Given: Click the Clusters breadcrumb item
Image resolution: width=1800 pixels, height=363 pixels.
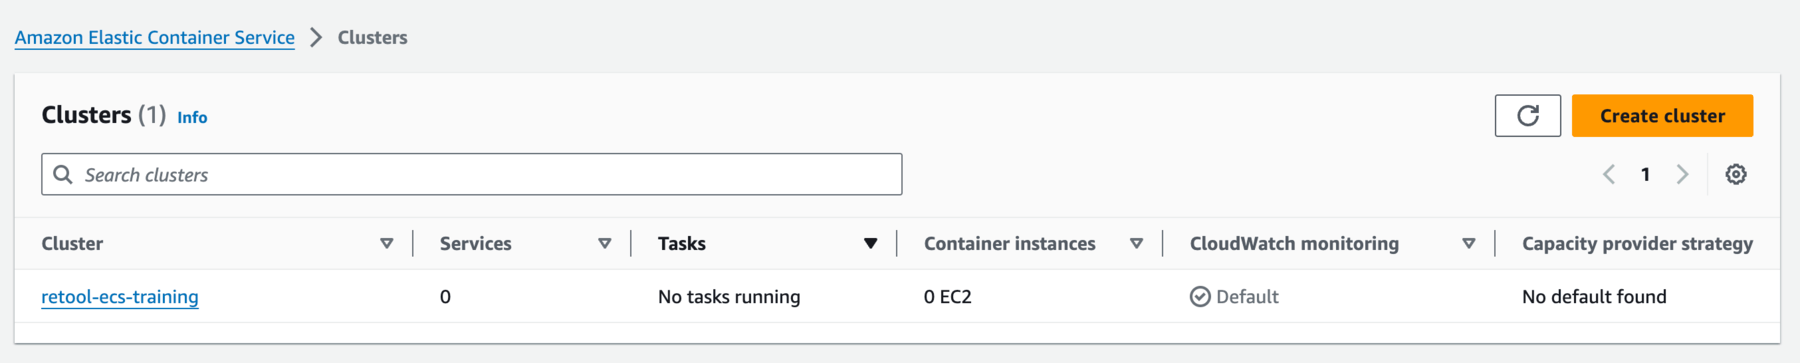Looking at the screenshot, I should 372,37.
